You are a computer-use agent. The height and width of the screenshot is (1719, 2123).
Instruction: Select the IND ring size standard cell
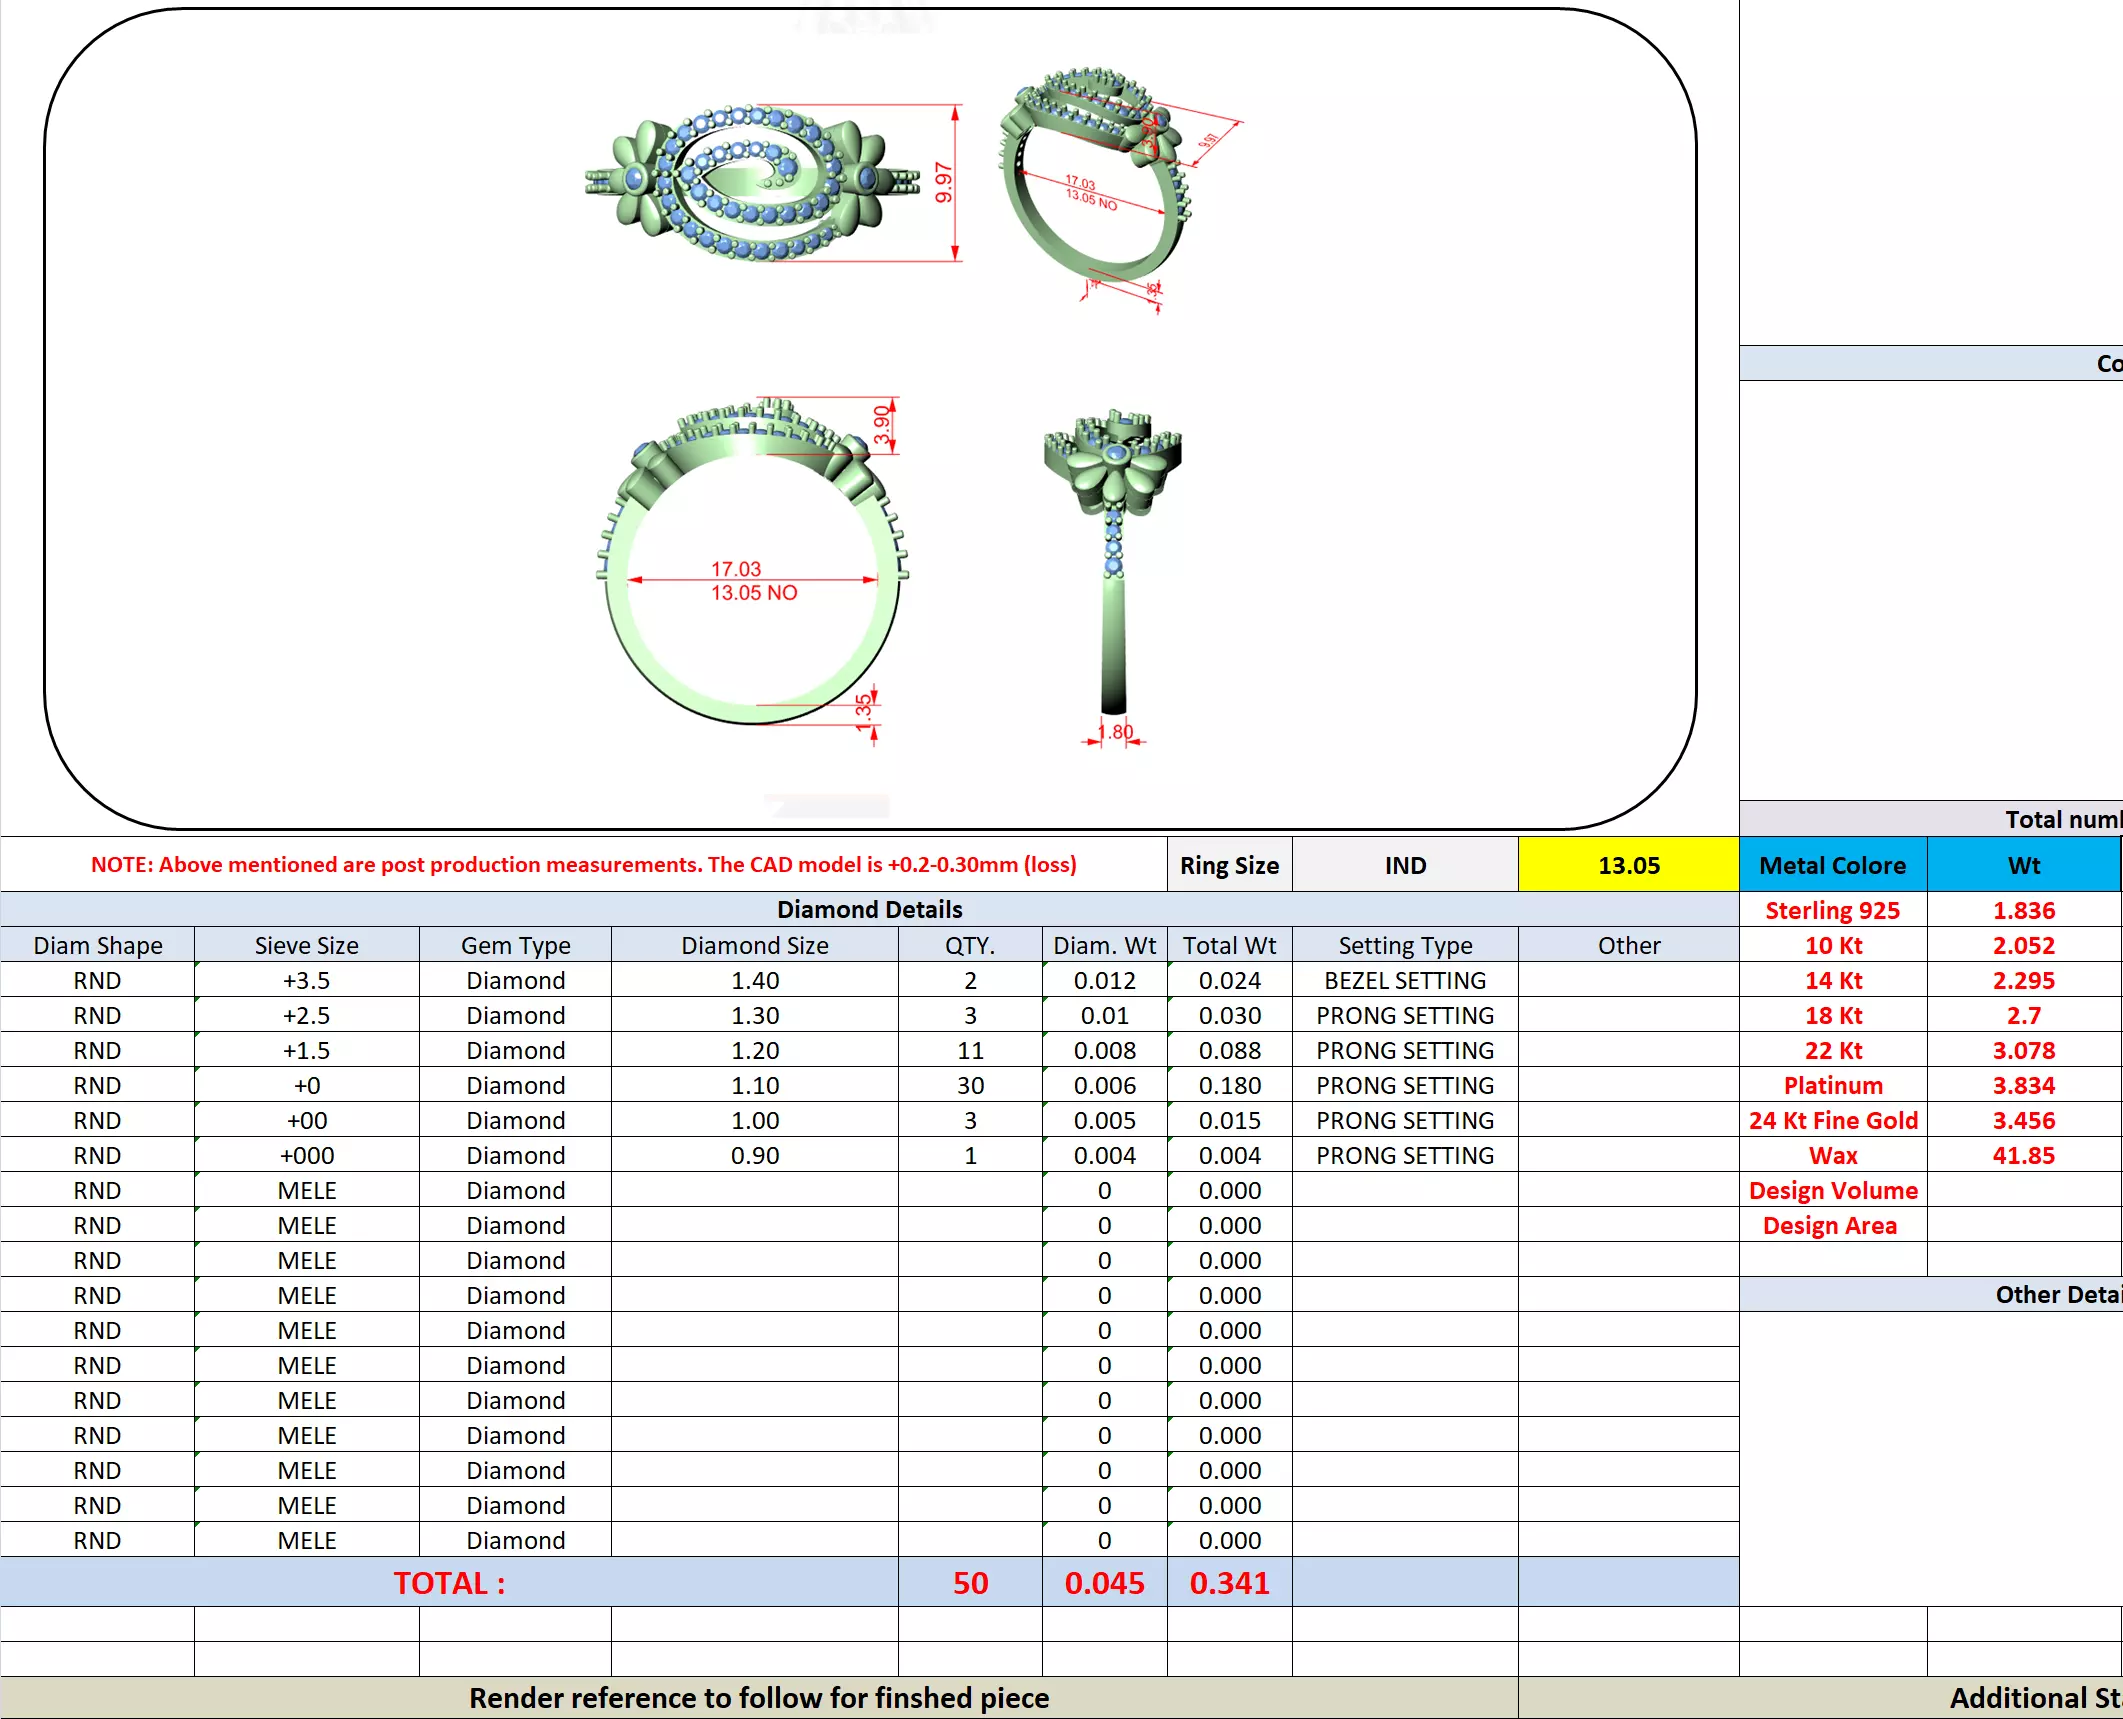1405,865
